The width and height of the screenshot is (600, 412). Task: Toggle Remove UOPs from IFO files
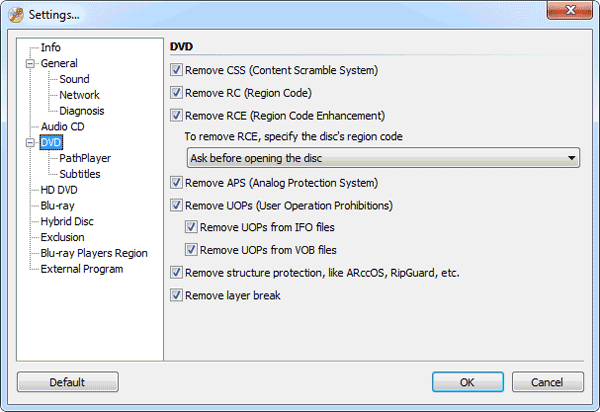coord(192,228)
